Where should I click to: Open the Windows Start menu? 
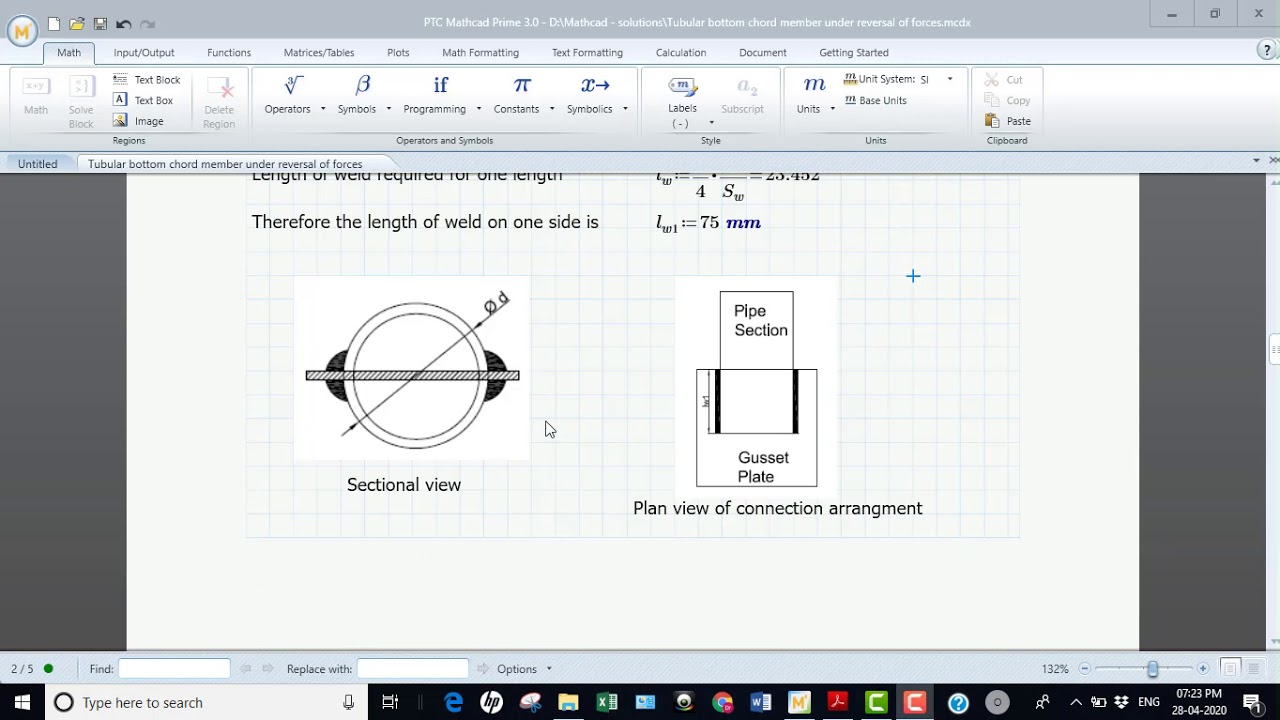(x=22, y=703)
